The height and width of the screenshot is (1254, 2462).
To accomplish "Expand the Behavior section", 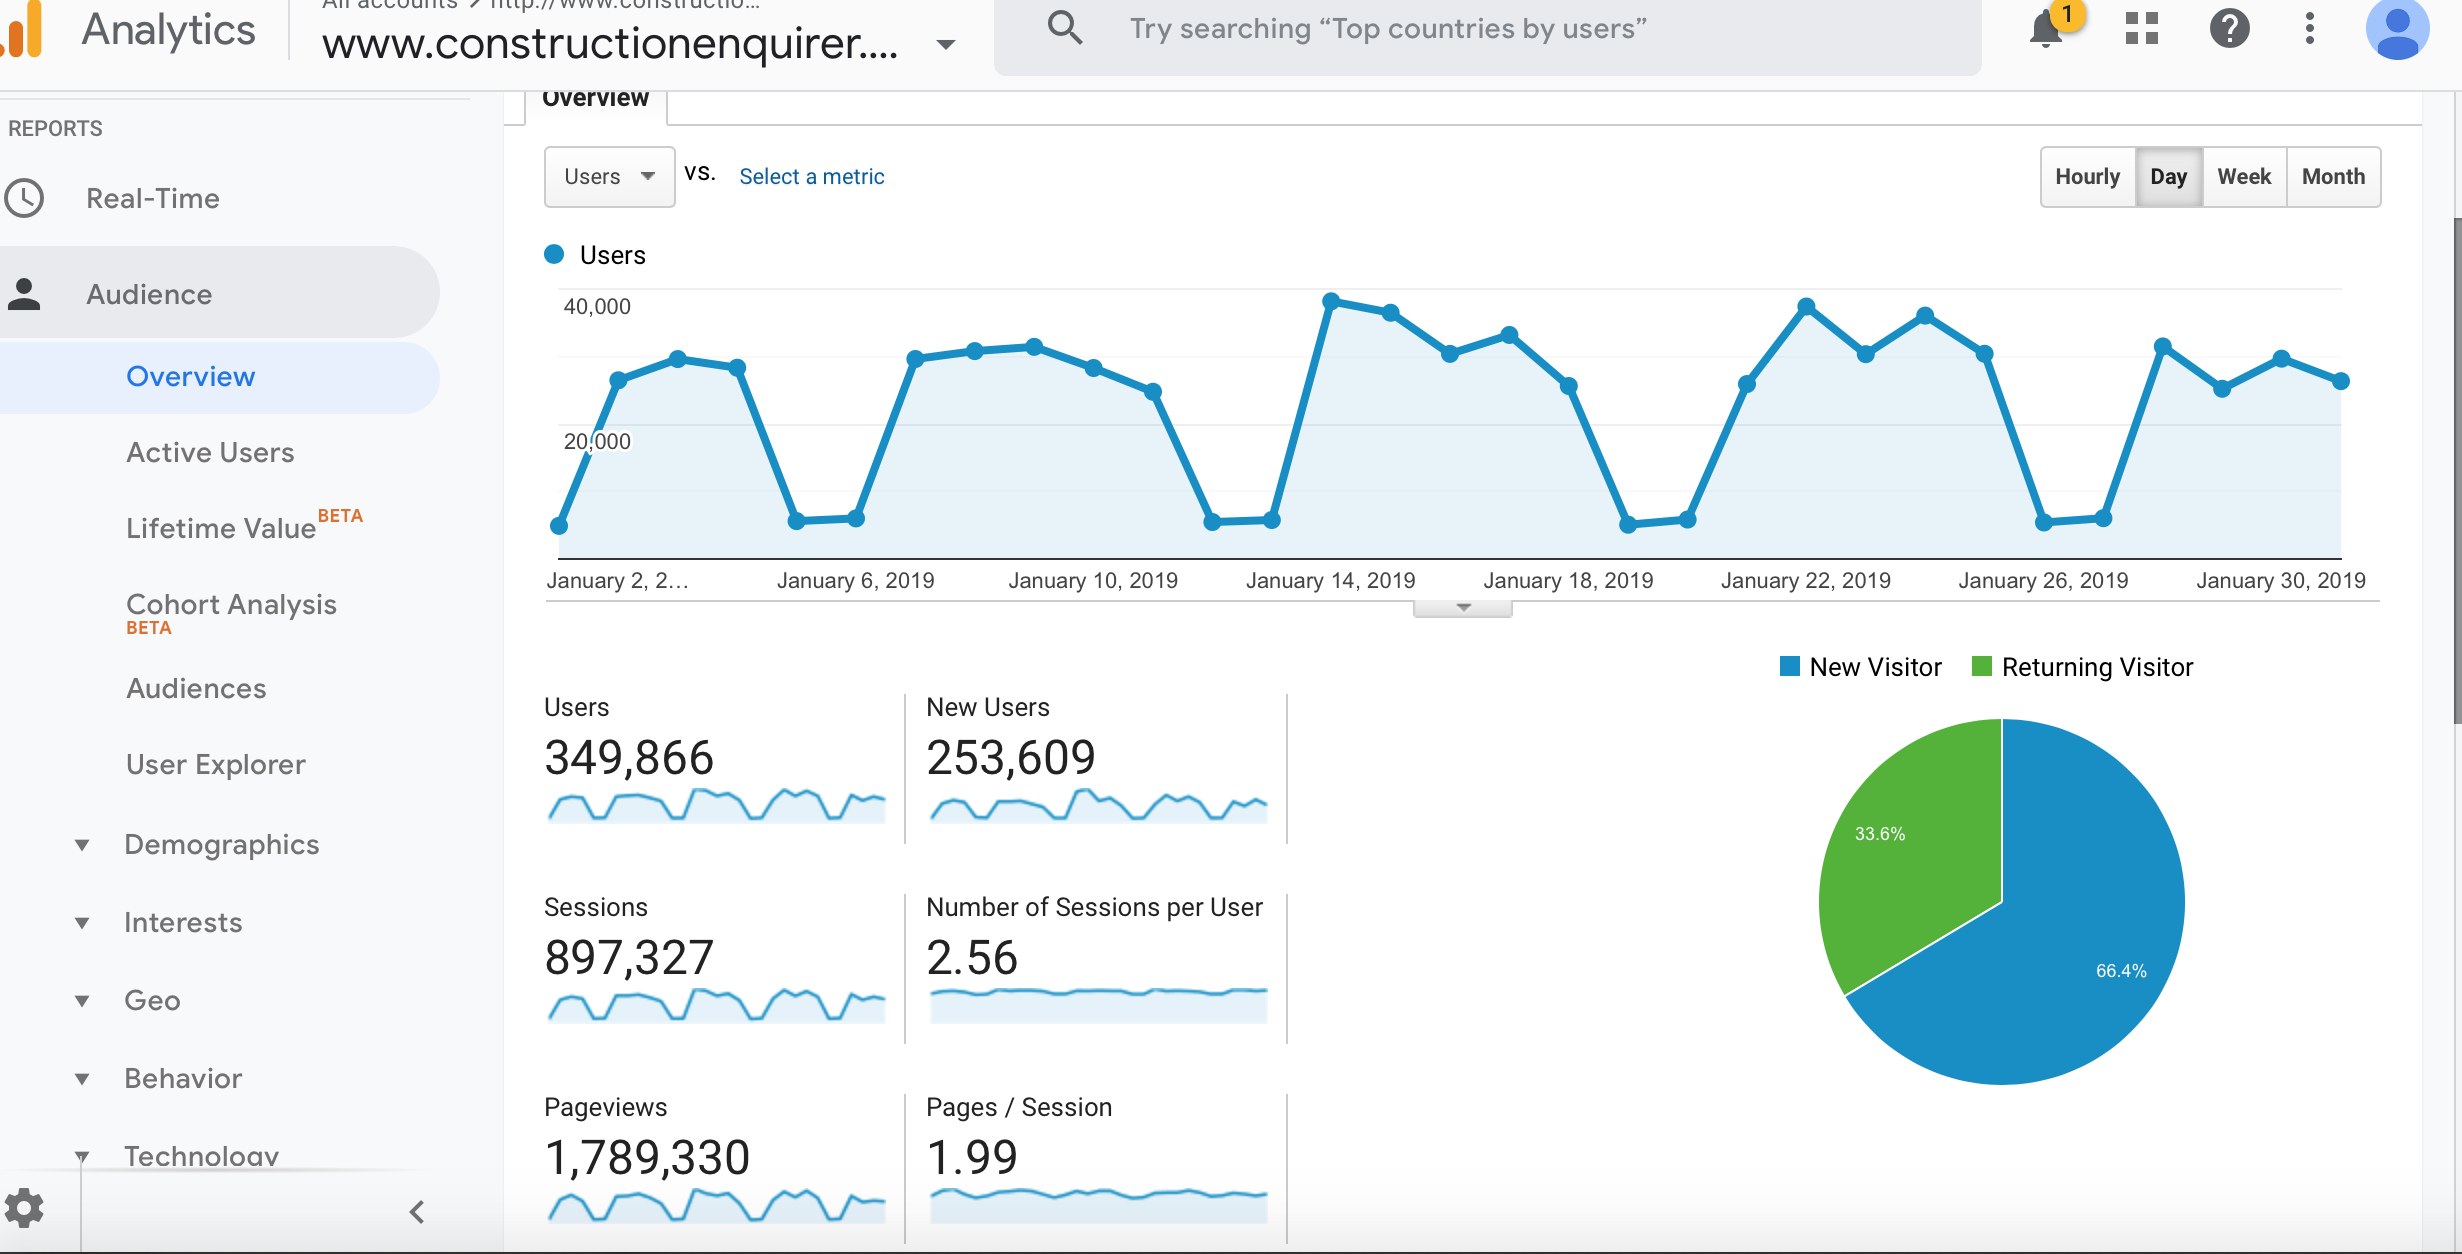I will click(82, 1079).
